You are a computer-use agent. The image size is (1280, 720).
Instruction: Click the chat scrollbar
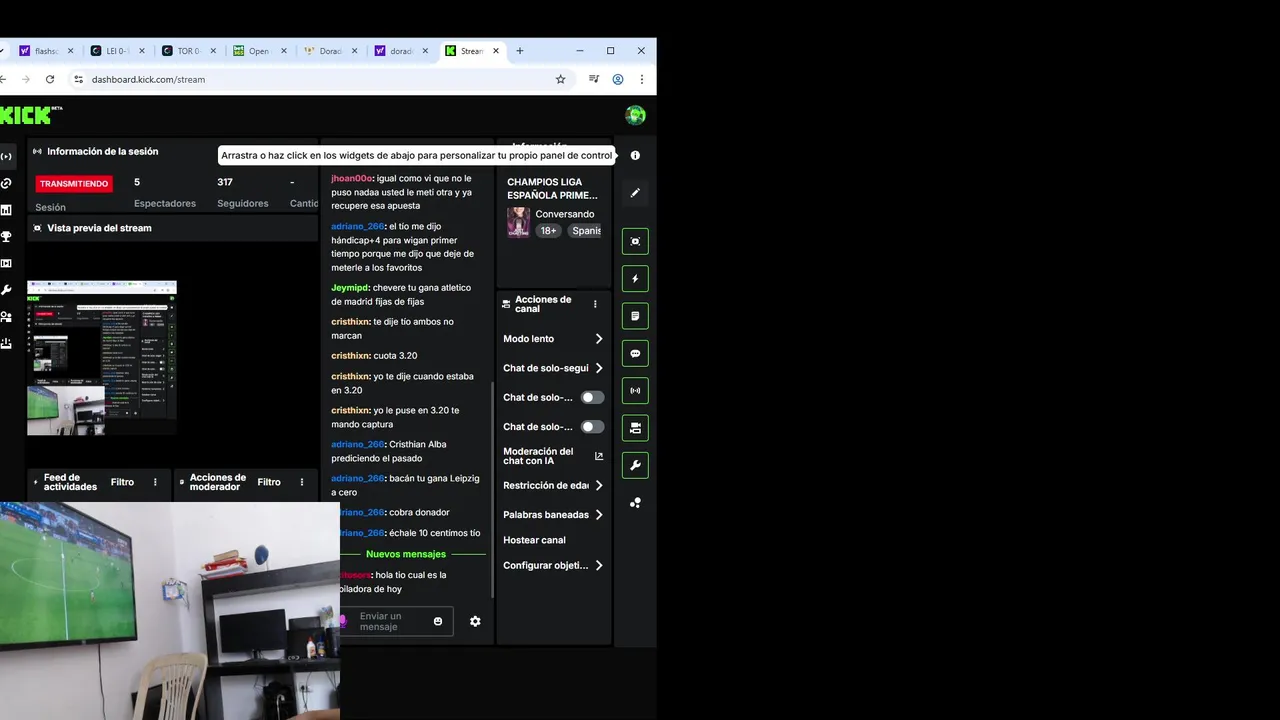[491, 490]
